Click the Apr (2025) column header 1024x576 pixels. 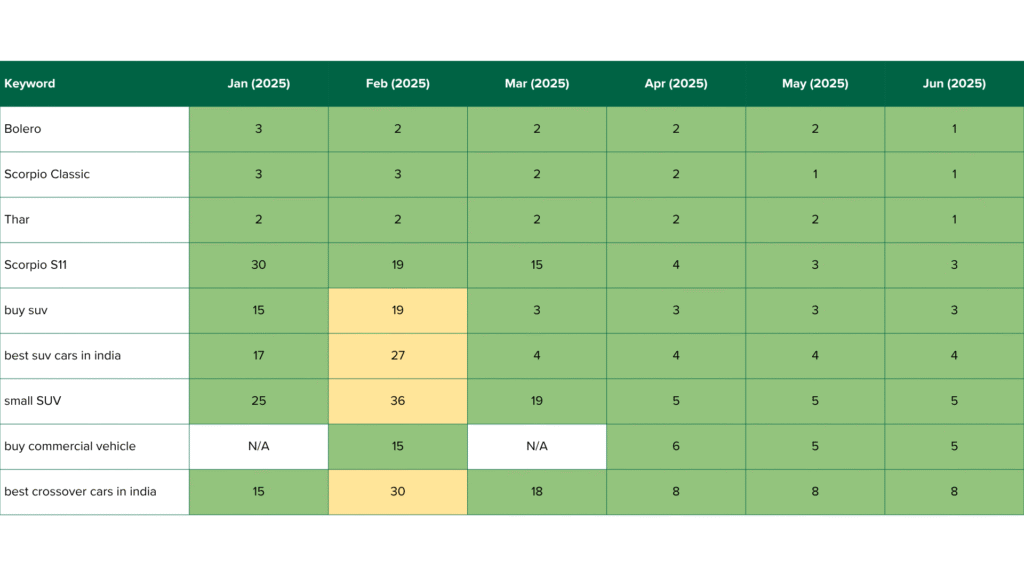click(676, 84)
